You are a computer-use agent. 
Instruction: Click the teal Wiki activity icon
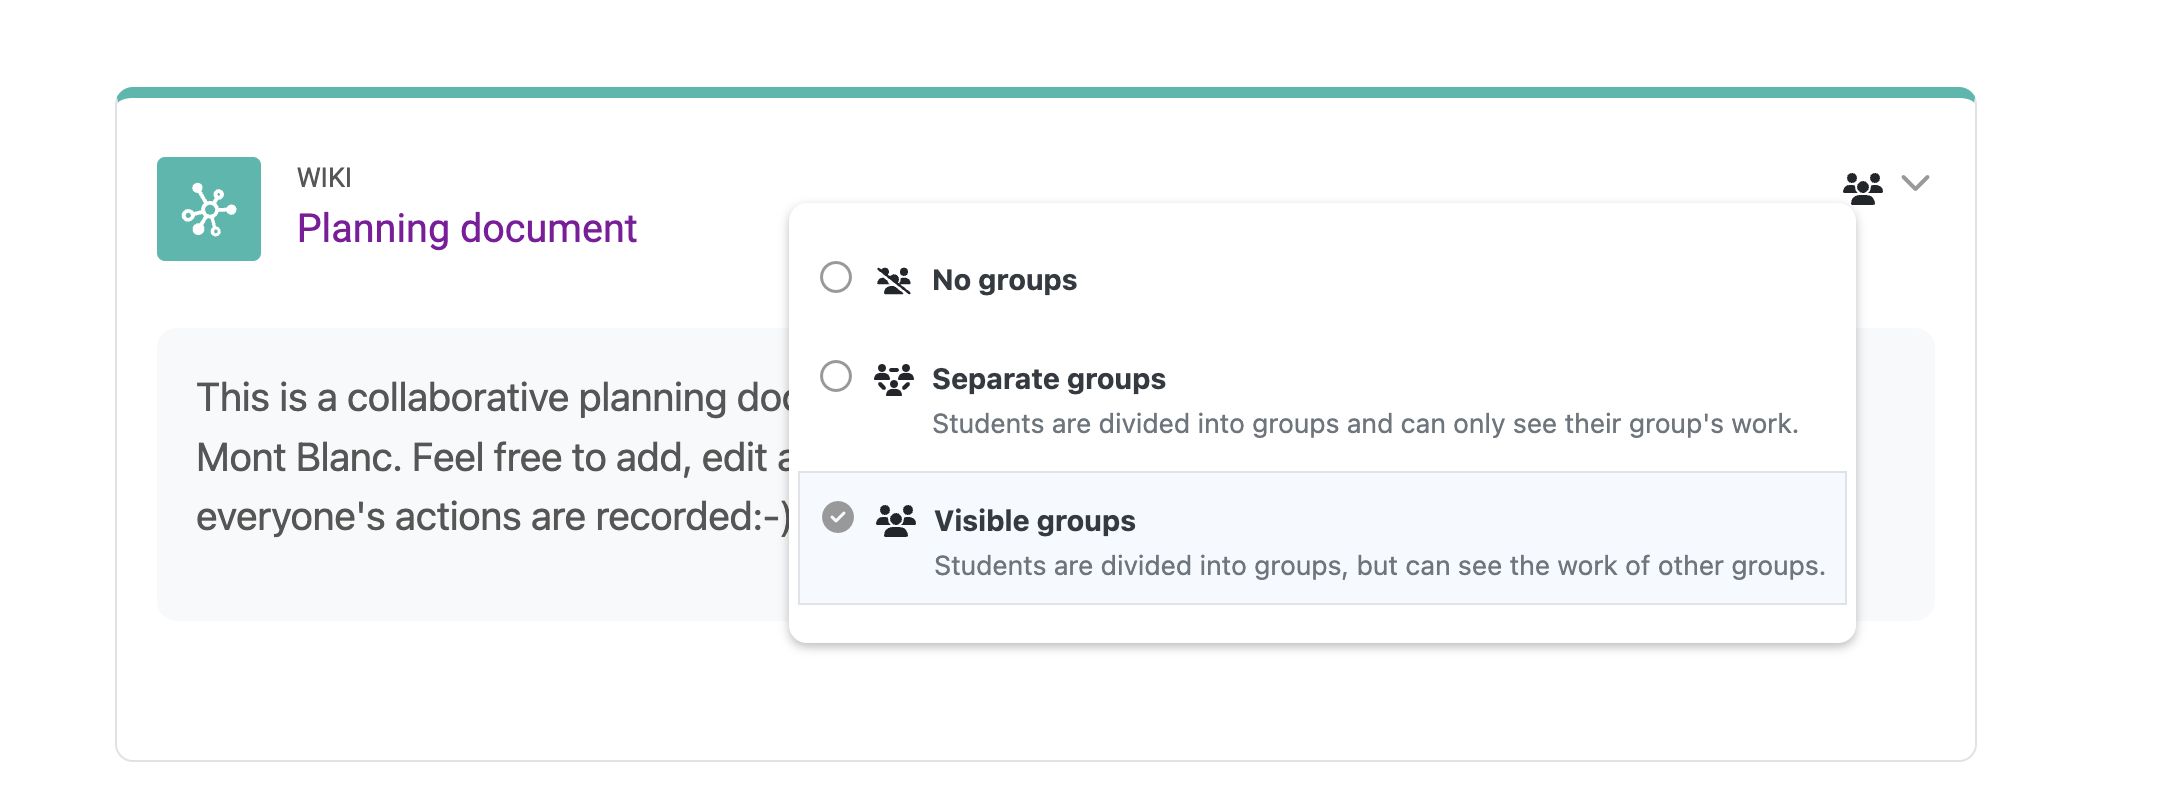coord(209,209)
